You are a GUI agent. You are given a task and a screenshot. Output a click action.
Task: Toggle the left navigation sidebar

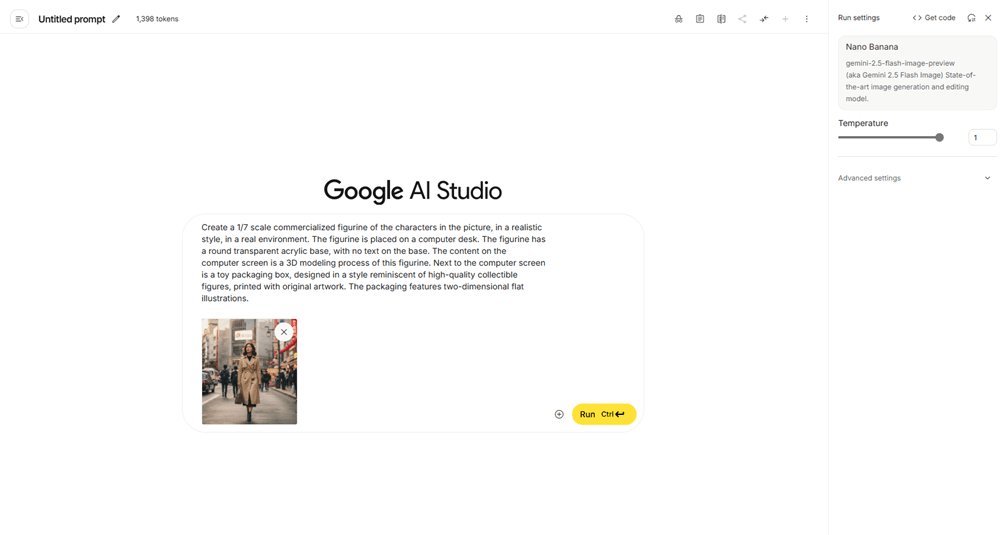point(20,19)
